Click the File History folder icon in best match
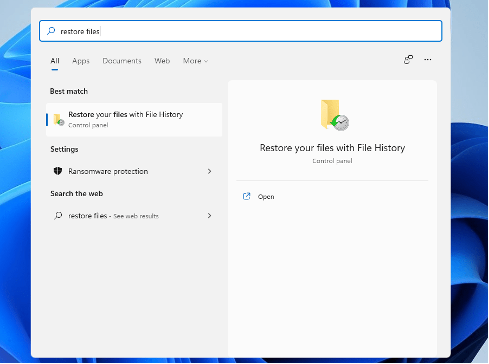 (59, 120)
